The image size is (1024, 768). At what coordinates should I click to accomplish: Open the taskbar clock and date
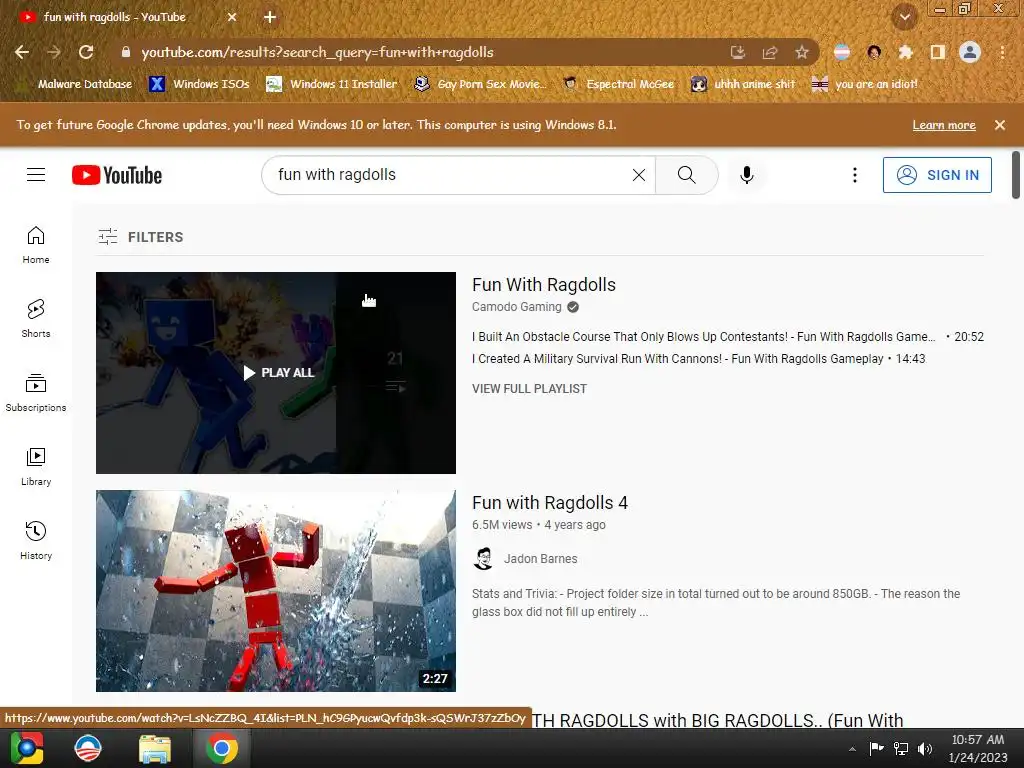(978, 748)
